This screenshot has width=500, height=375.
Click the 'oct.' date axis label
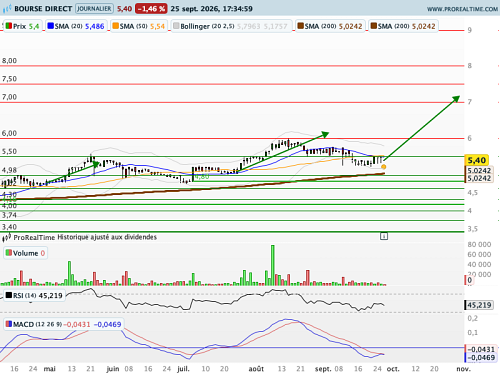pos(393,369)
